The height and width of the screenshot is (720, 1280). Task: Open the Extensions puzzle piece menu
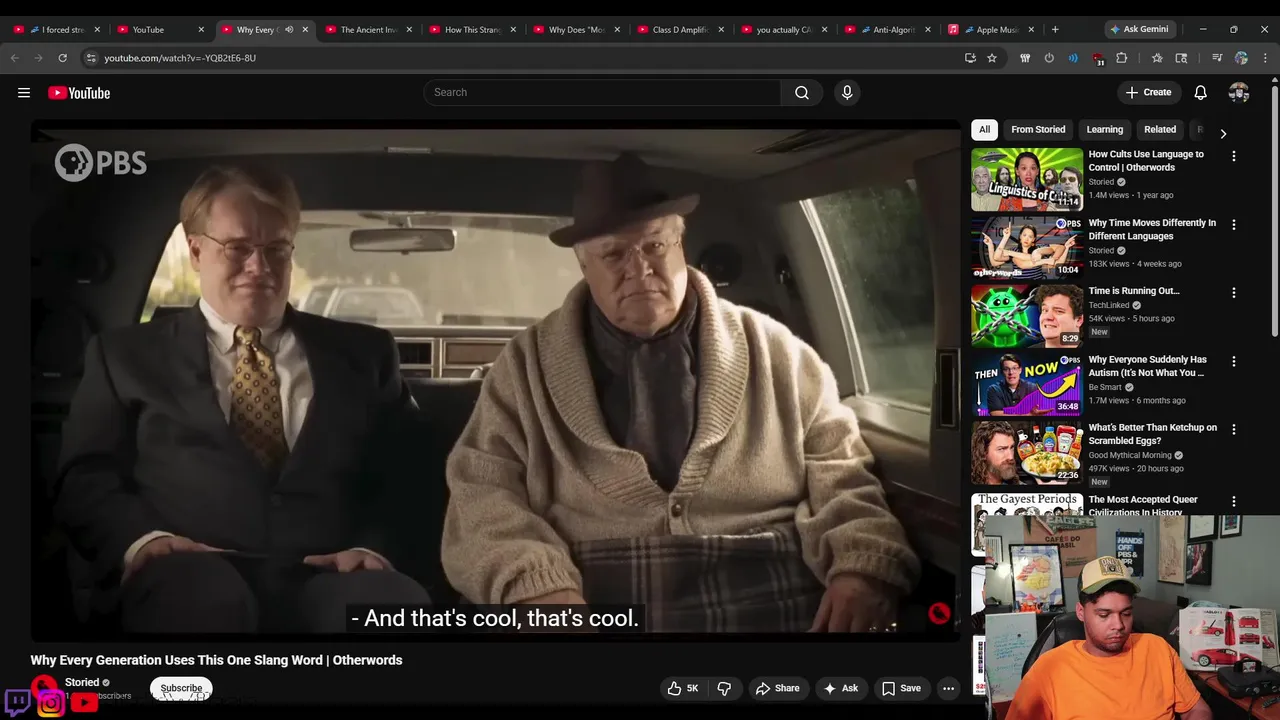point(1122,58)
